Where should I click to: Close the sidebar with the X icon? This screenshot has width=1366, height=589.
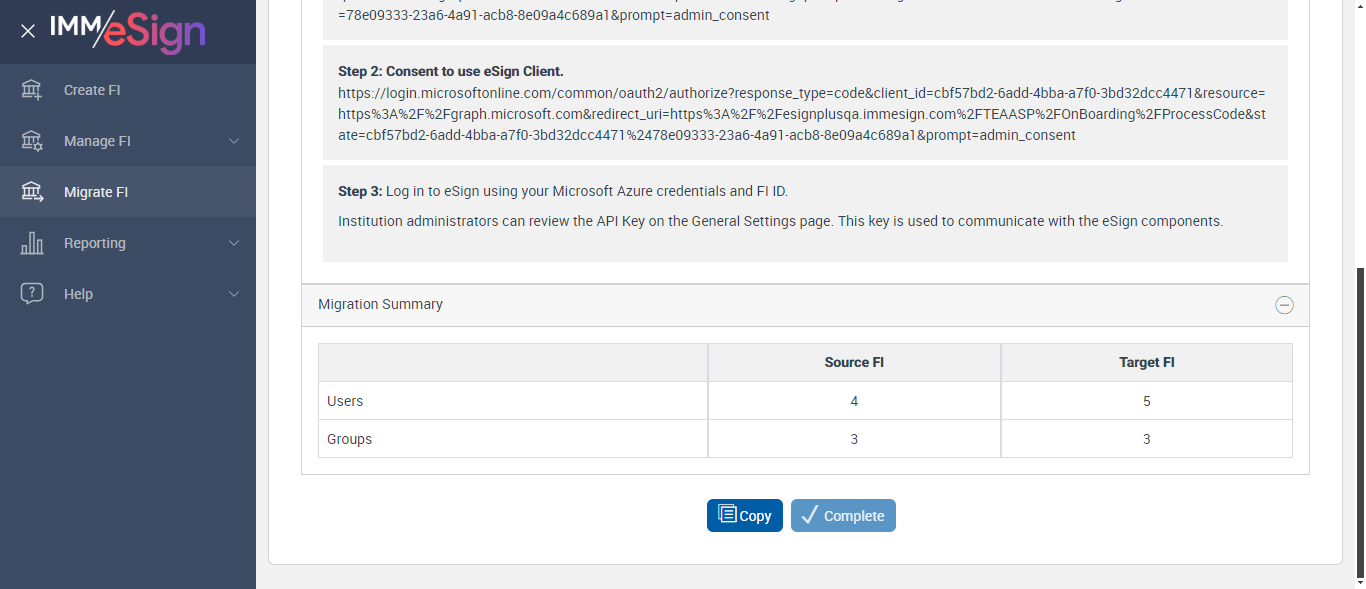pyautogui.click(x=28, y=31)
